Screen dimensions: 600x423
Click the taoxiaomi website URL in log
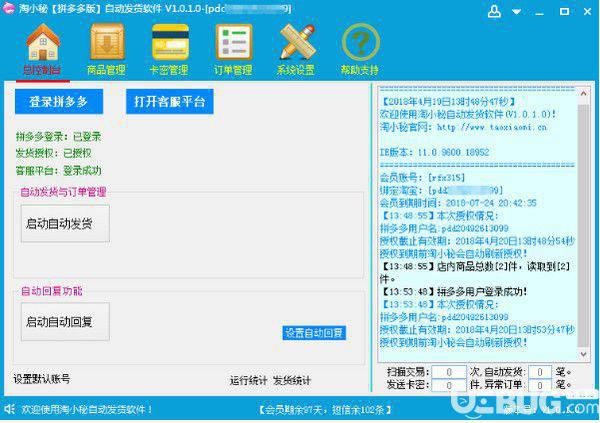[x=492, y=127]
